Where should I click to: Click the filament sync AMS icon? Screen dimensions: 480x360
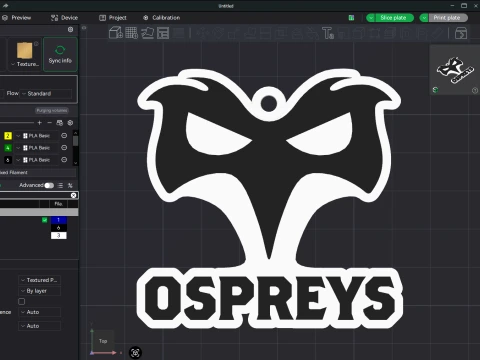point(60,123)
